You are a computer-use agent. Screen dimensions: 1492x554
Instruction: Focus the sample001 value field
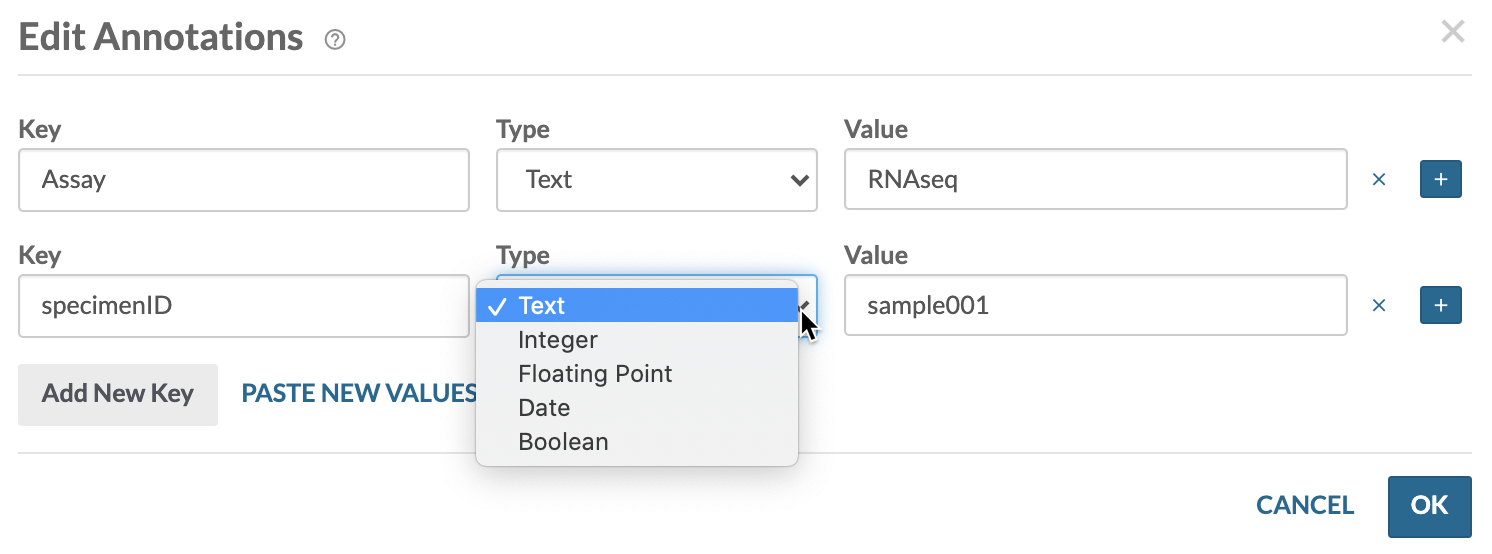coord(1095,306)
